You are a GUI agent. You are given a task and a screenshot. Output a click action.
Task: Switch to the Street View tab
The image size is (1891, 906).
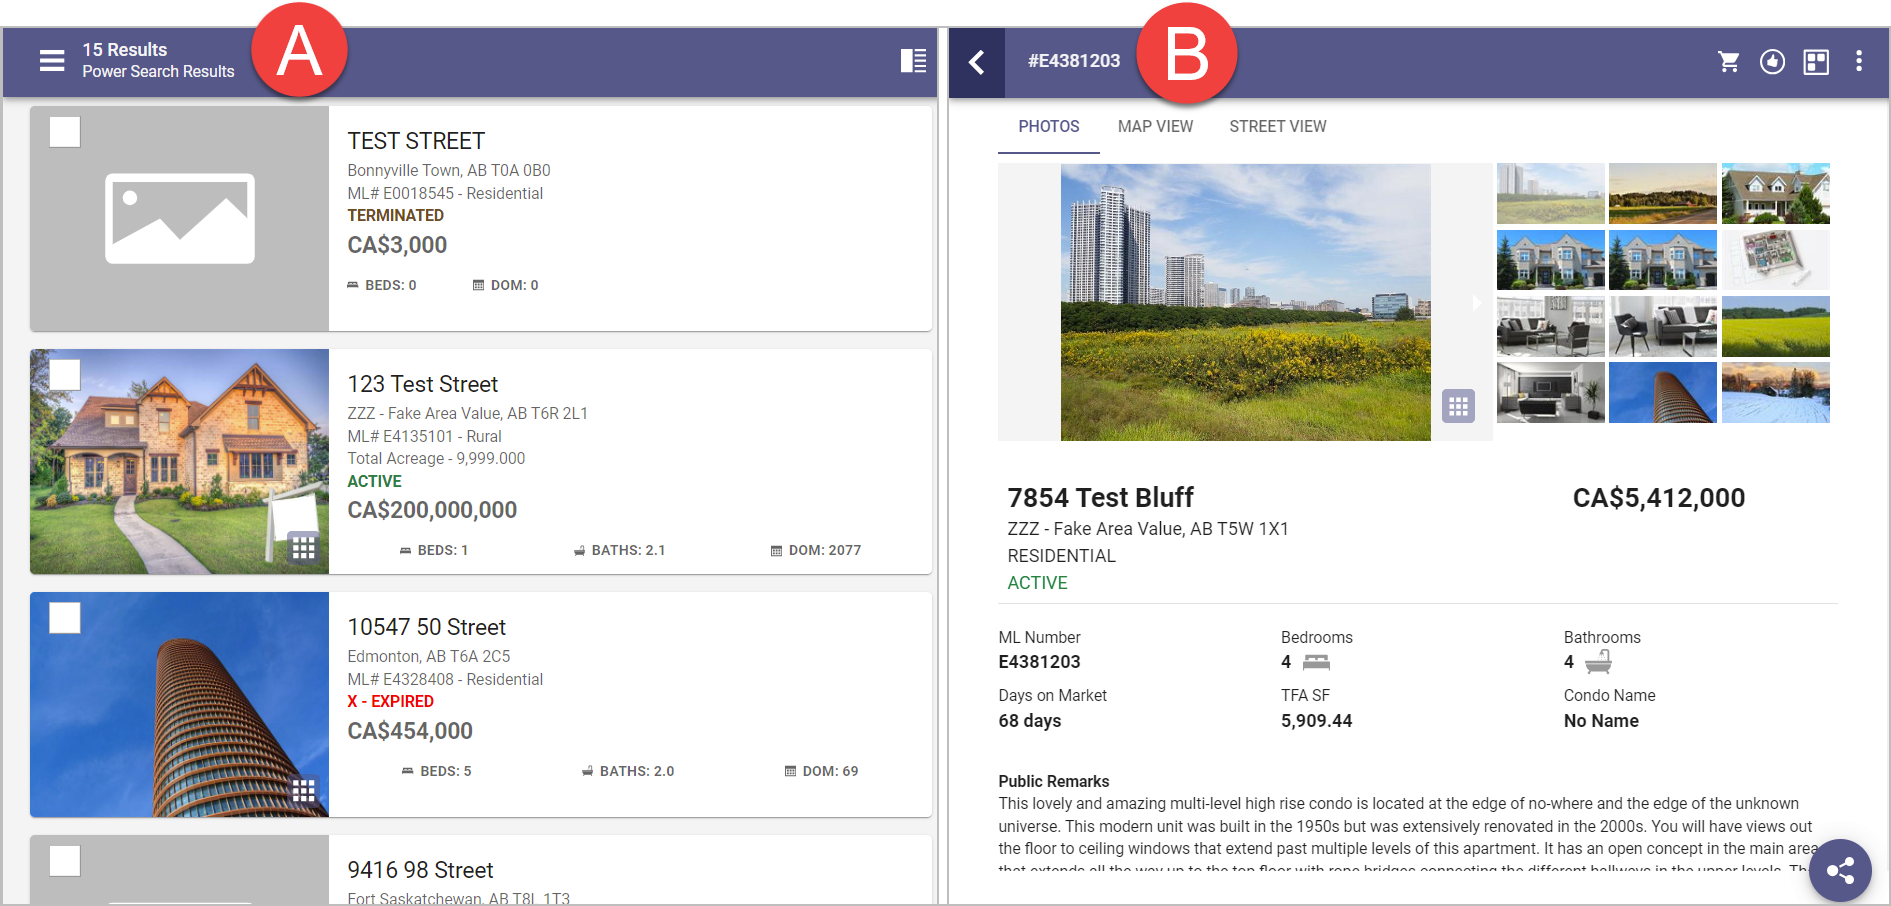(1278, 127)
